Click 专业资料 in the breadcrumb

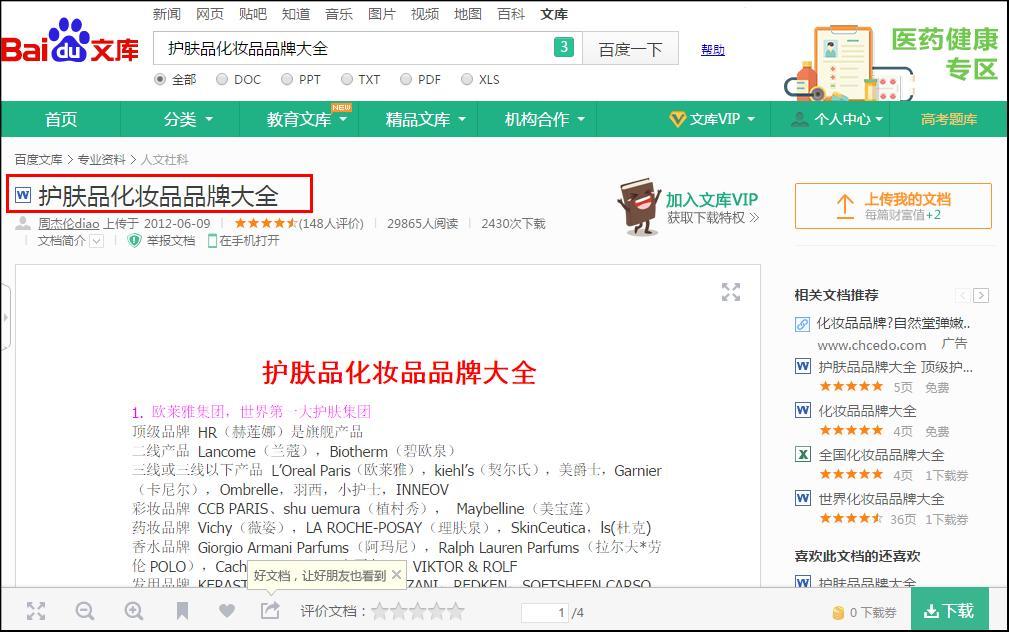[102, 159]
